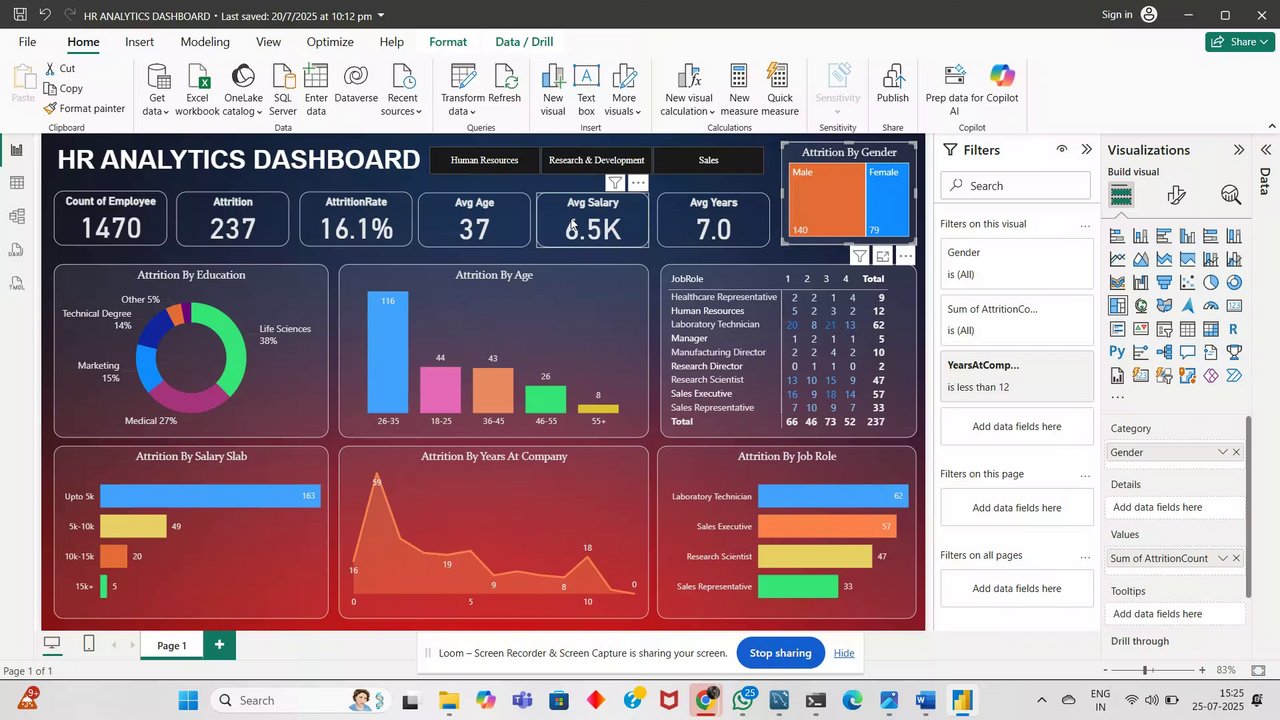Viewport: 1280px width, 720px height.
Task: Switch to Model view in left sidebar
Action: coord(17,216)
